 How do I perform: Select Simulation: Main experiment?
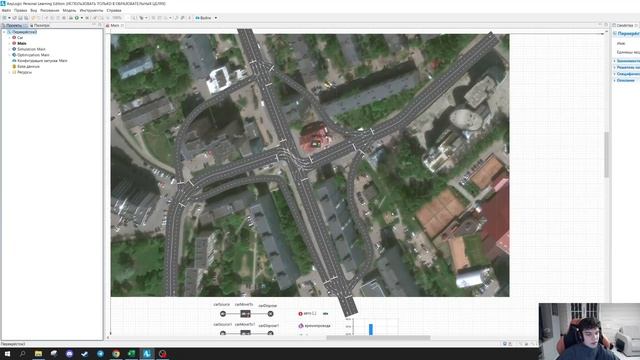(31, 49)
